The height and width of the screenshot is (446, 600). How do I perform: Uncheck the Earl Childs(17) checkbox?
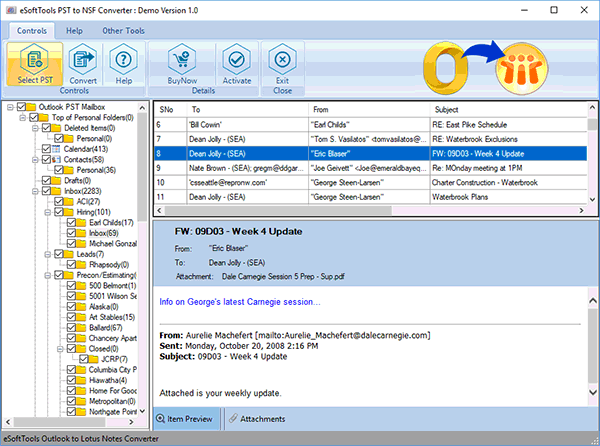pyautogui.click(x=71, y=223)
